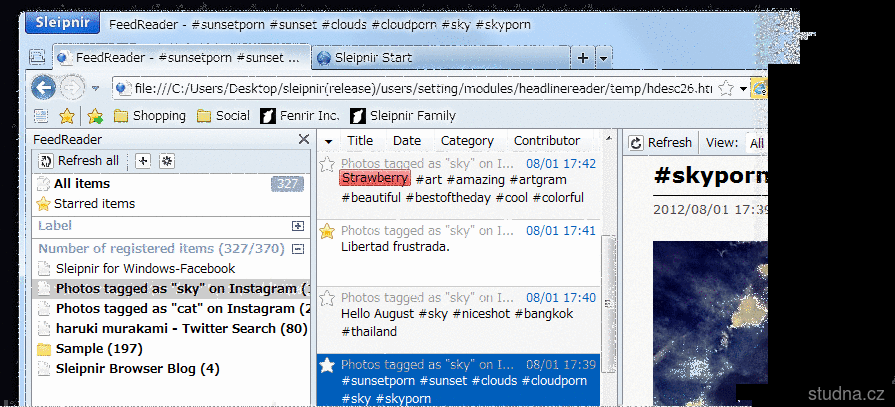
Task: Open the Shopping bookmarks folder
Action: coord(150,116)
